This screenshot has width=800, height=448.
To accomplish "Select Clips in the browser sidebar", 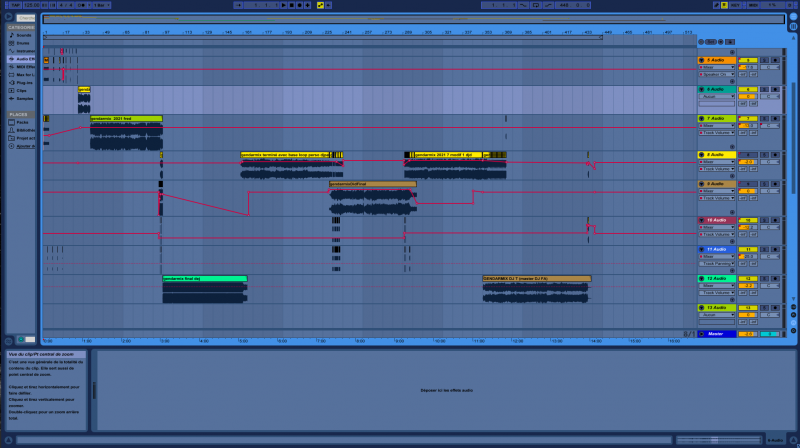I will pos(22,90).
